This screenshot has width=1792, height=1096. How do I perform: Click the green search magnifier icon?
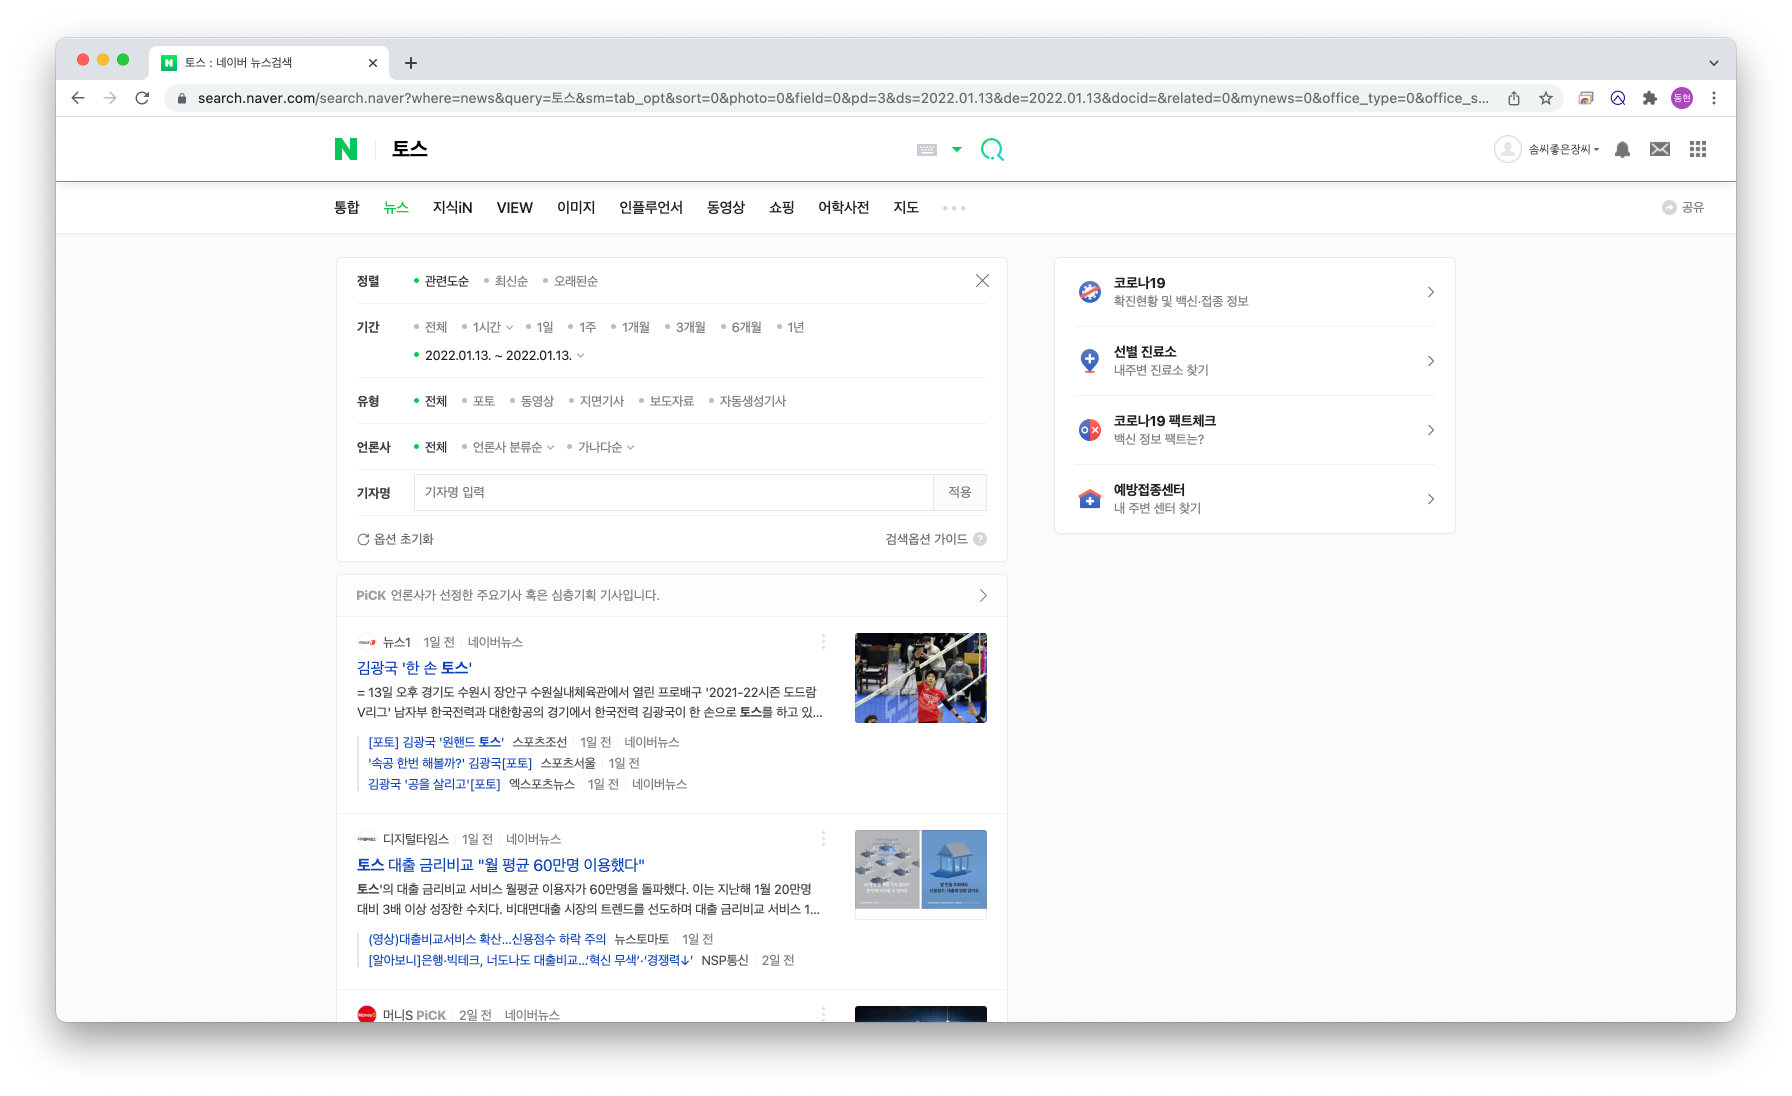[992, 149]
